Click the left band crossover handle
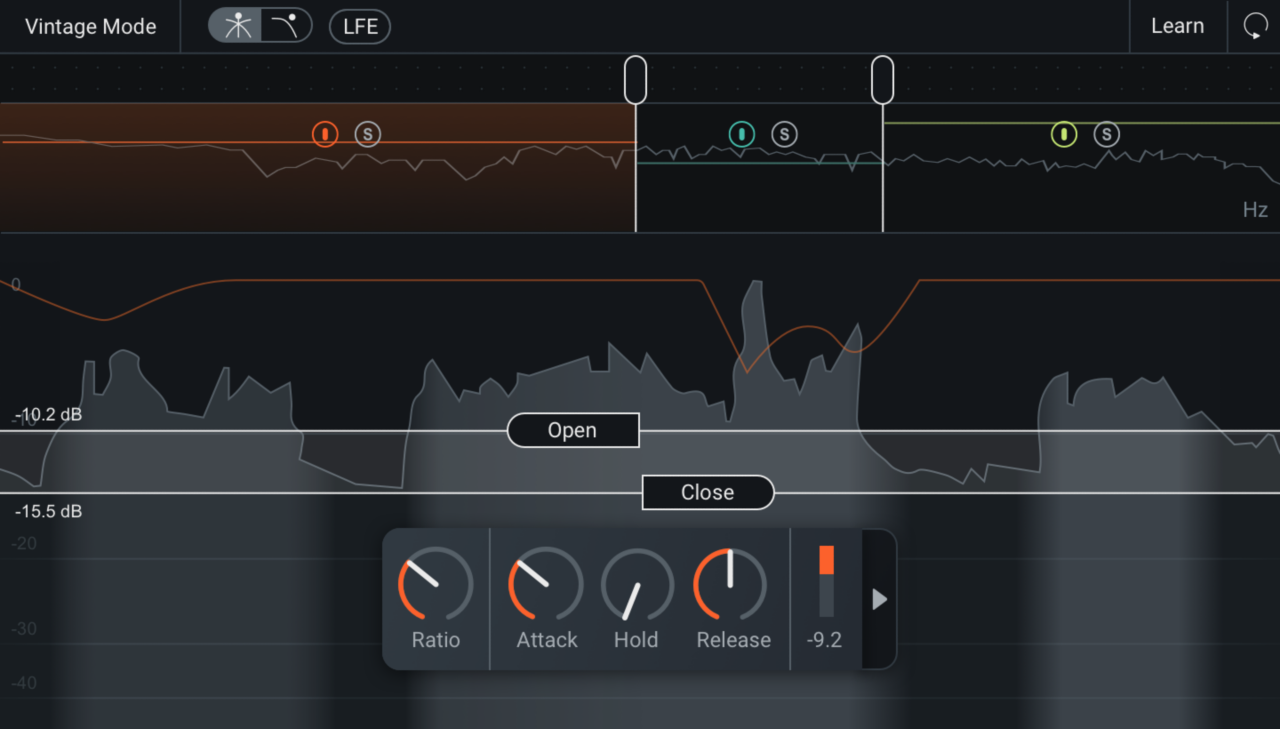This screenshot has width=1280, height=729. [635, 77]
